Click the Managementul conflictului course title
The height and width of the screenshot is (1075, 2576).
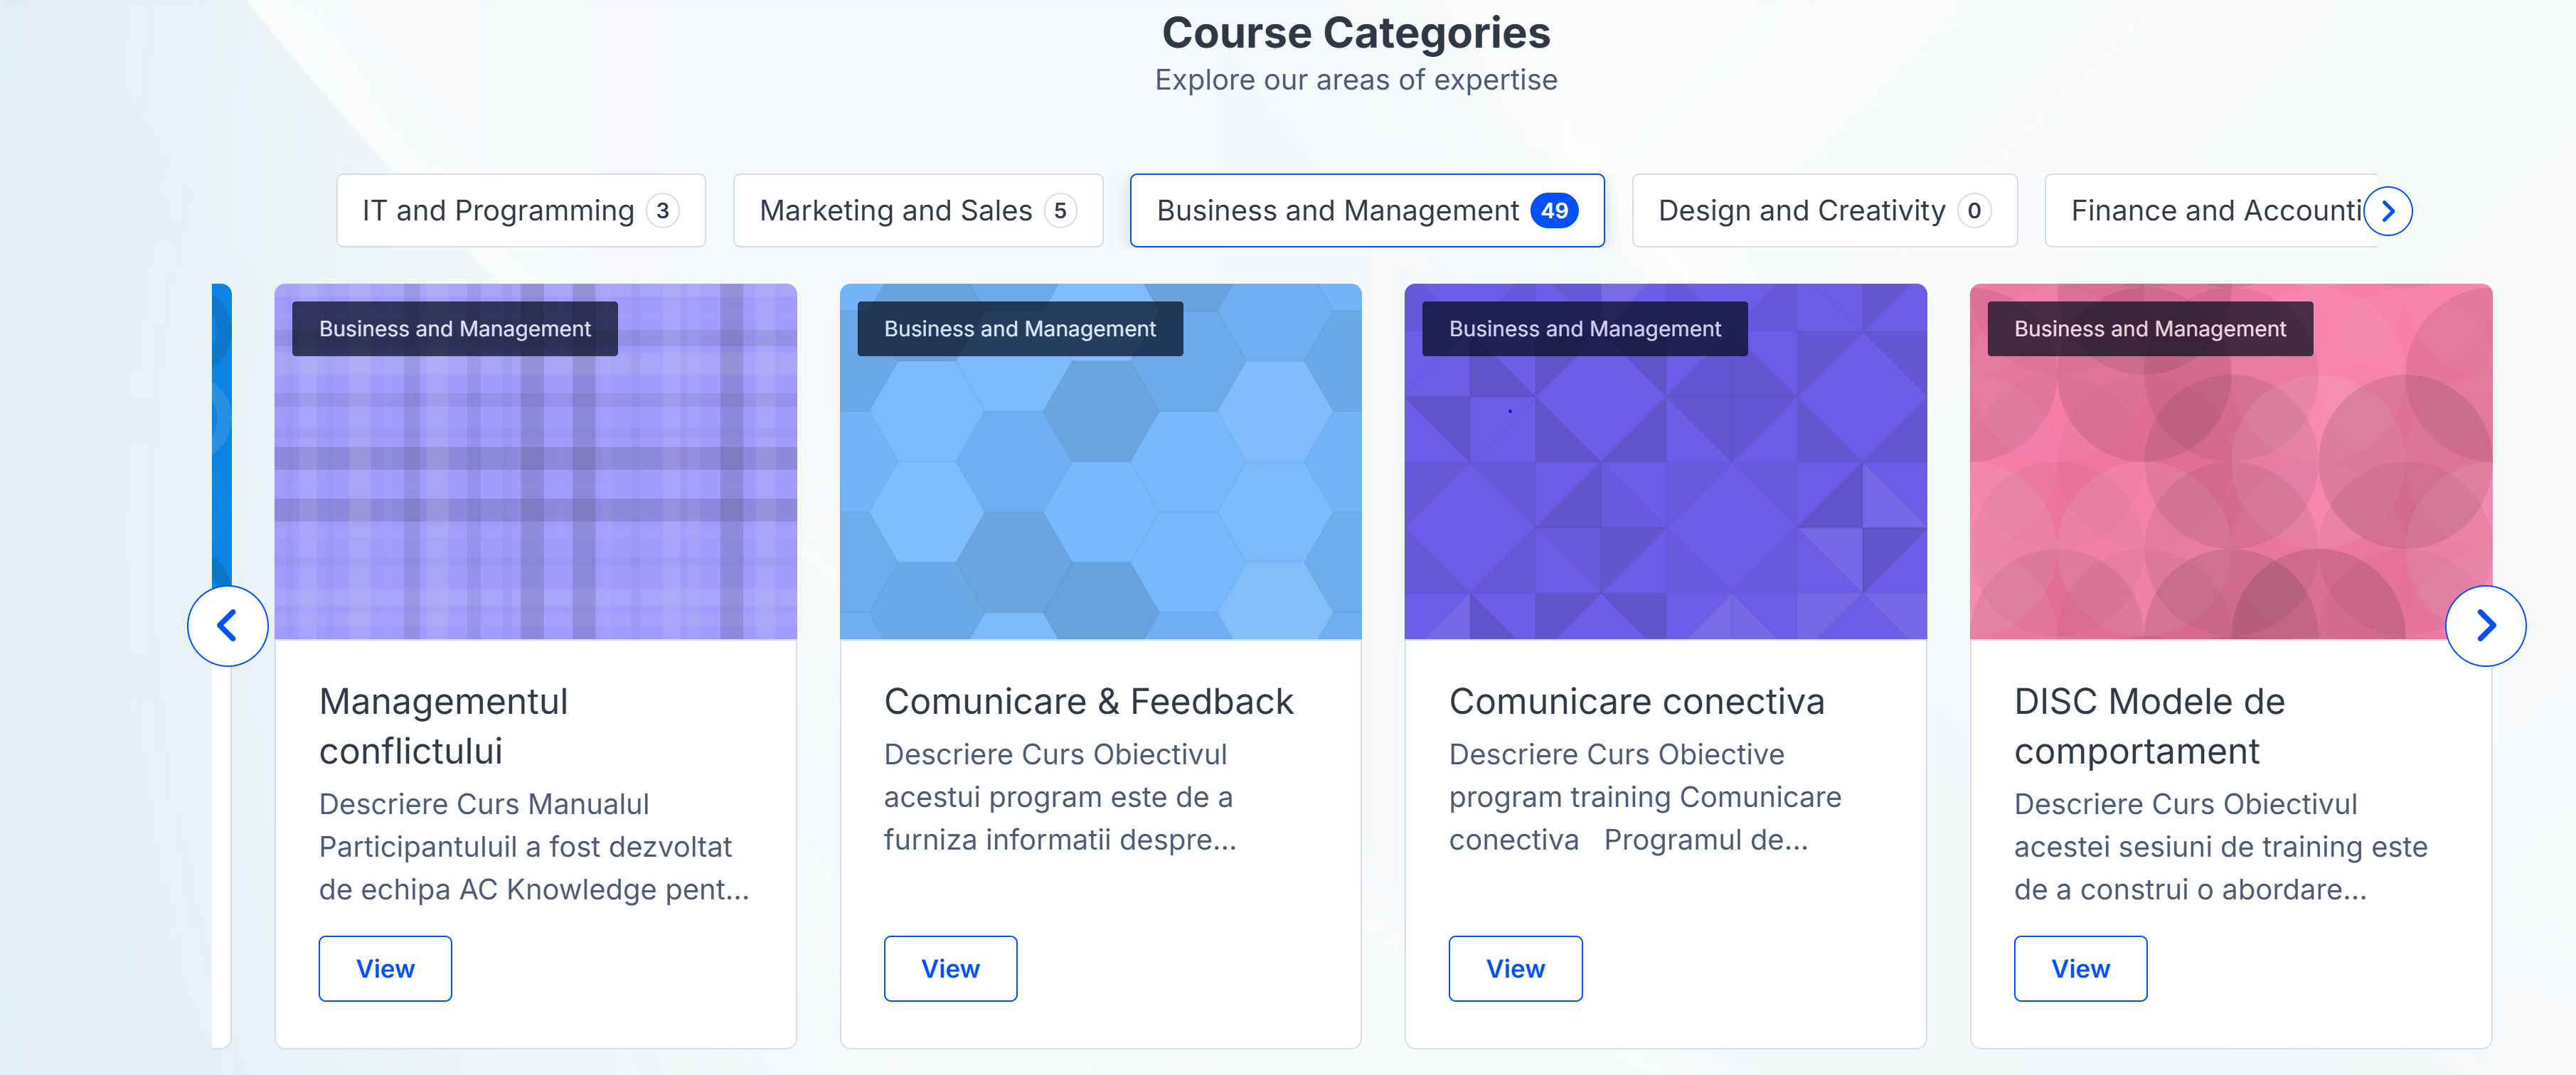pos(444,726)
